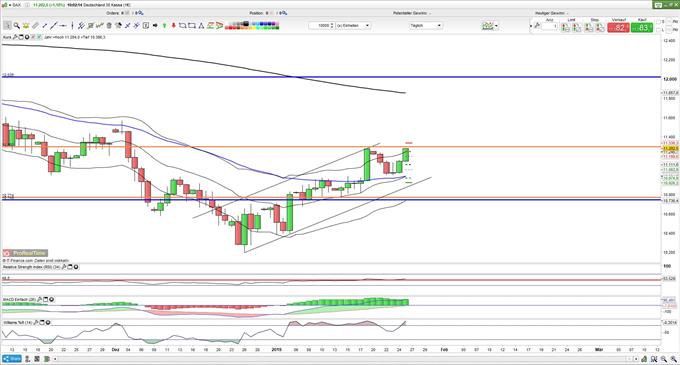Open RSI indicator wrench settings
The image size is (680, 365).
[64, 267]
